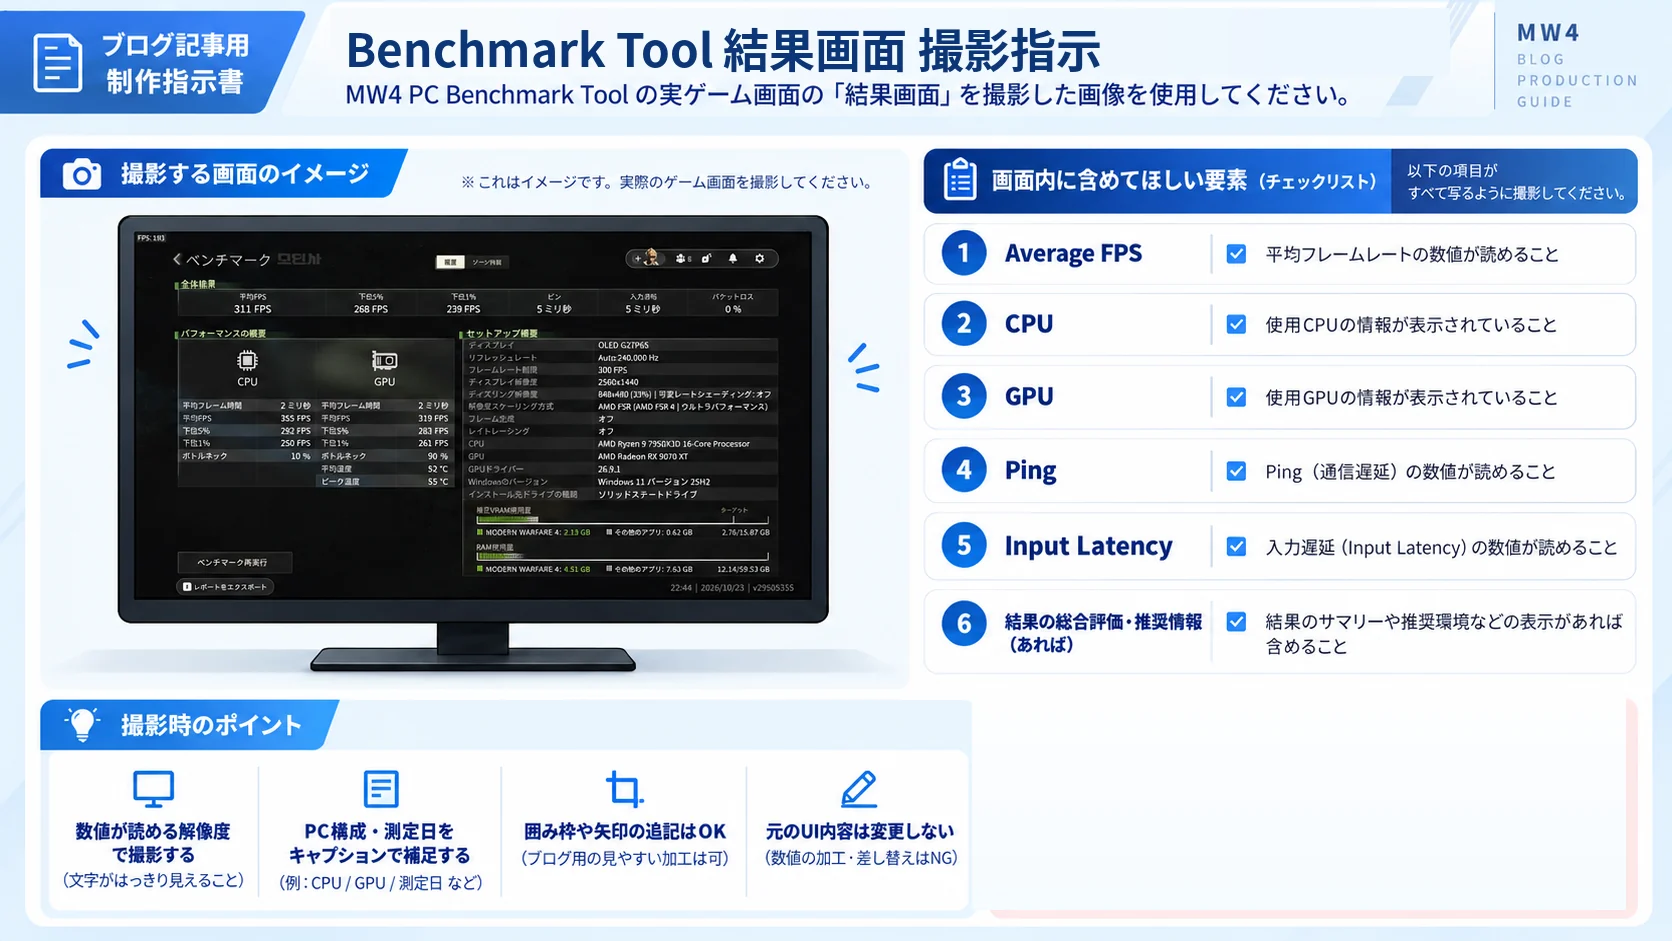Select the dark tab beside the 概要 tab
This screenshot has height=941, width=1672.
coord(487,262)
